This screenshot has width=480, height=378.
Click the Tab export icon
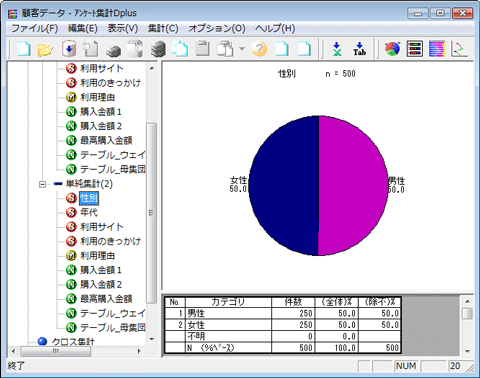click(359, 49)
